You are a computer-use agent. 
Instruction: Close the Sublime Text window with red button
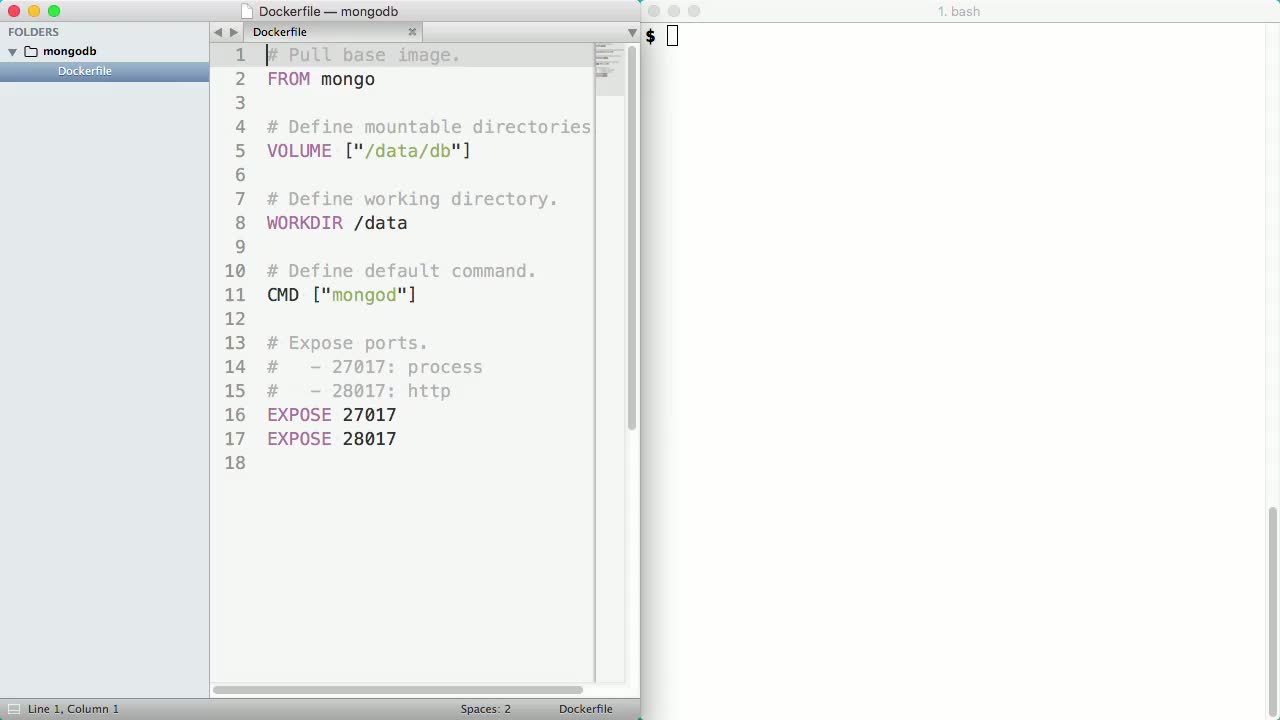pos(14,11)
